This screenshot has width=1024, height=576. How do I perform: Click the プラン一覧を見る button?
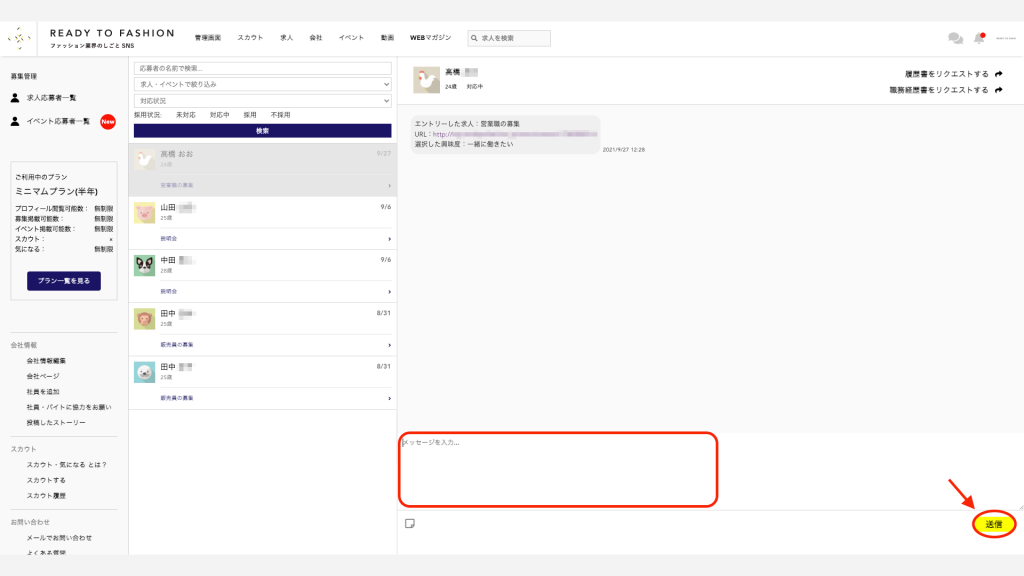pos(64,281)
